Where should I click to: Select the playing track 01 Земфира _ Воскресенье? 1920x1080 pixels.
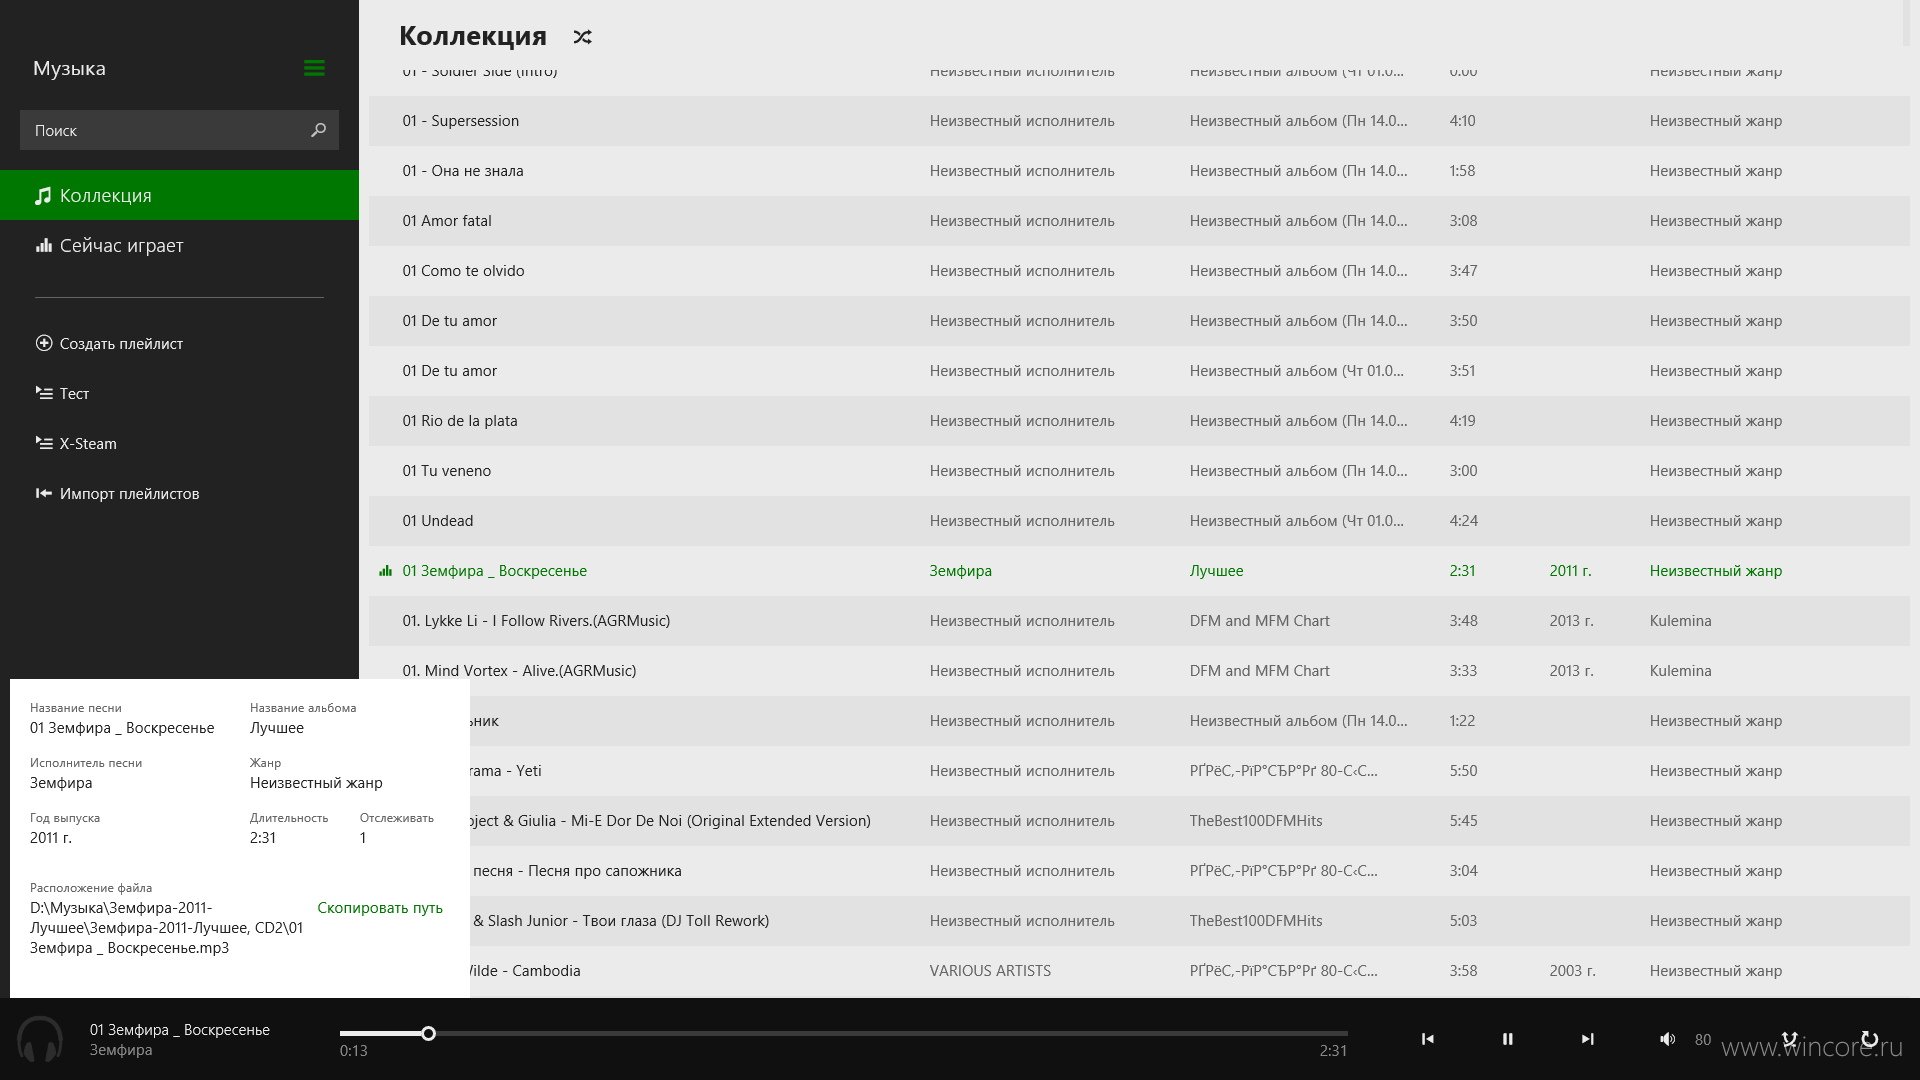1139,571
